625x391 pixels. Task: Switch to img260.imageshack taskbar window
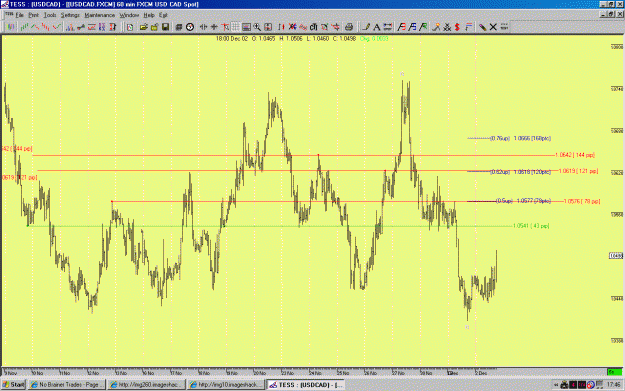click(x=146, y=385)
